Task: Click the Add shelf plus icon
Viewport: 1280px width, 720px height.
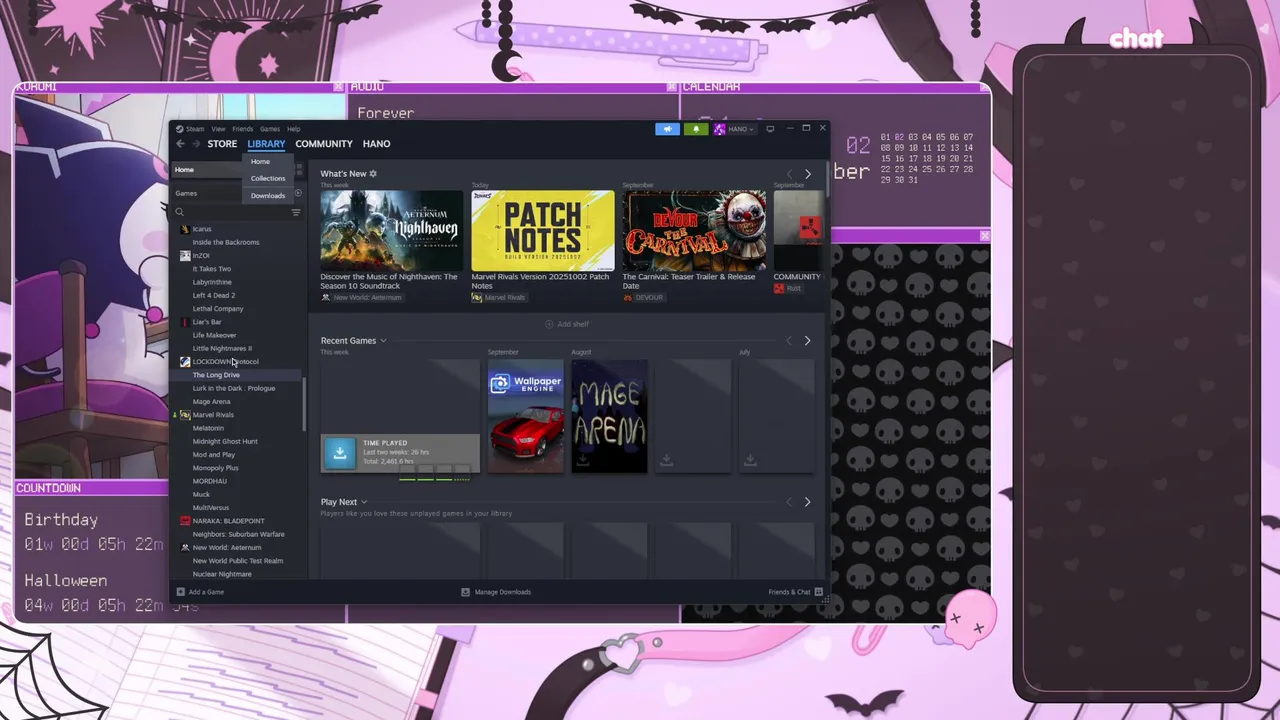Action: [549, 324]
